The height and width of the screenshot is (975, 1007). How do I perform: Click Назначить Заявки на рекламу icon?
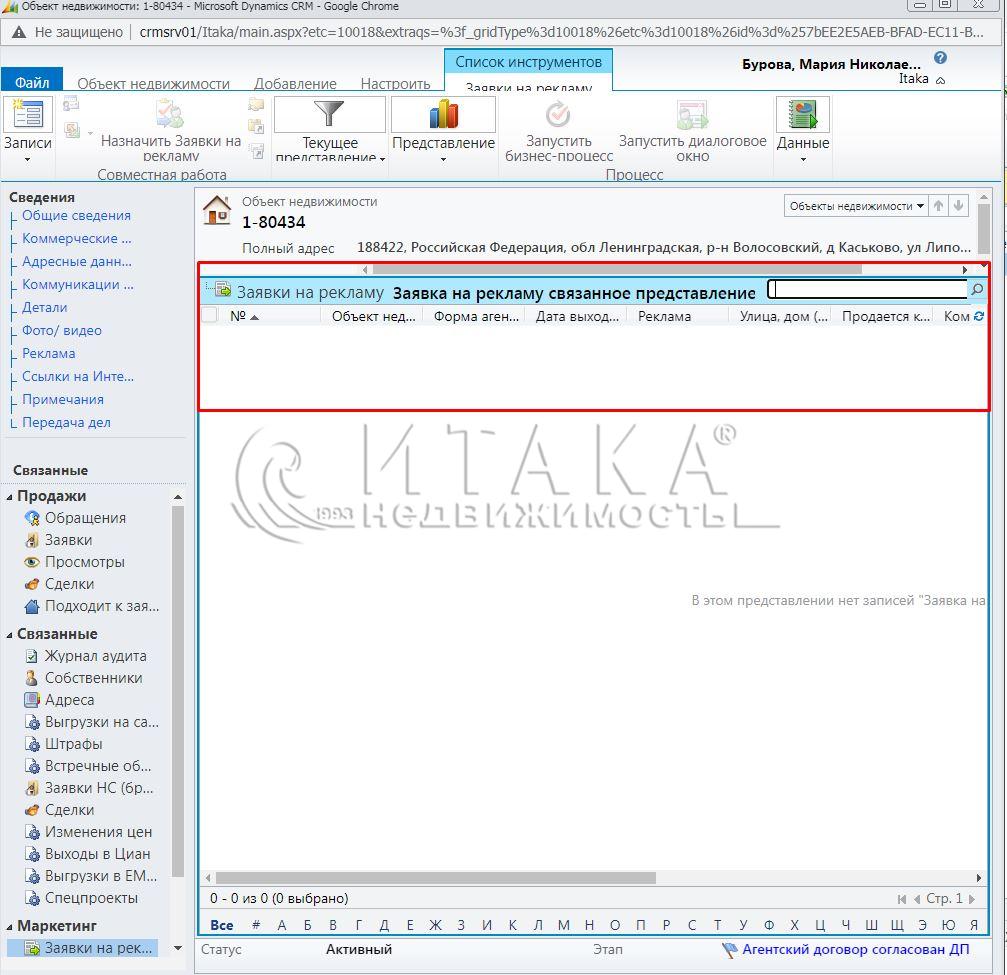[x=170, y=114]
